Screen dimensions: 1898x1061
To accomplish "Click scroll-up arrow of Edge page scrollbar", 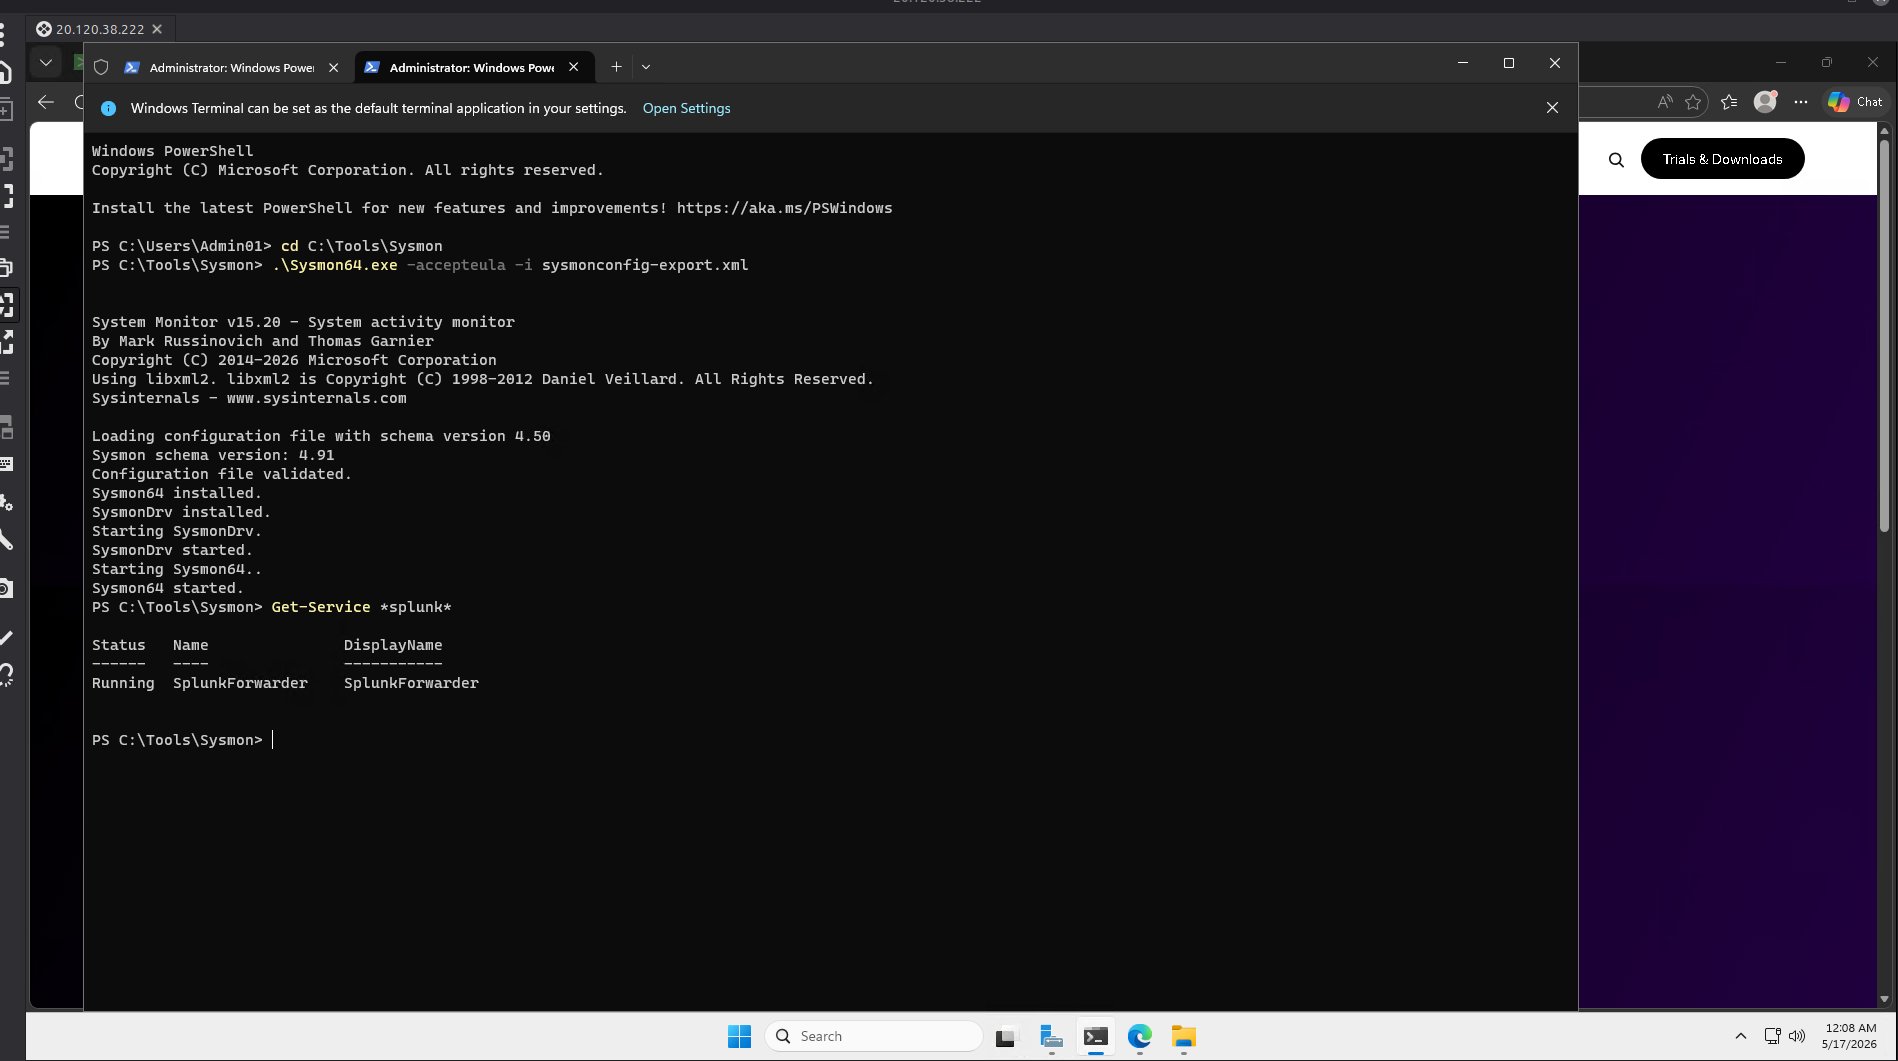I will (1883, 131).
